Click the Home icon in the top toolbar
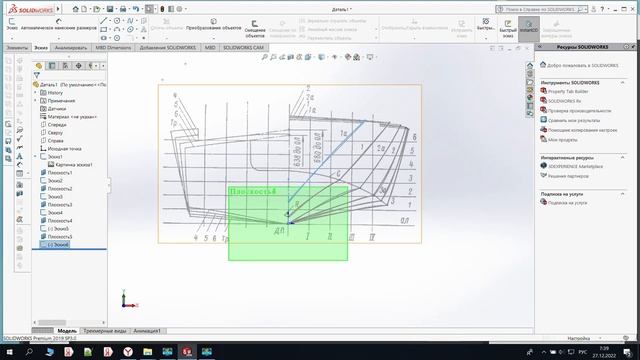640x360 pixels. pyautogui.click(x=75, y=9)
